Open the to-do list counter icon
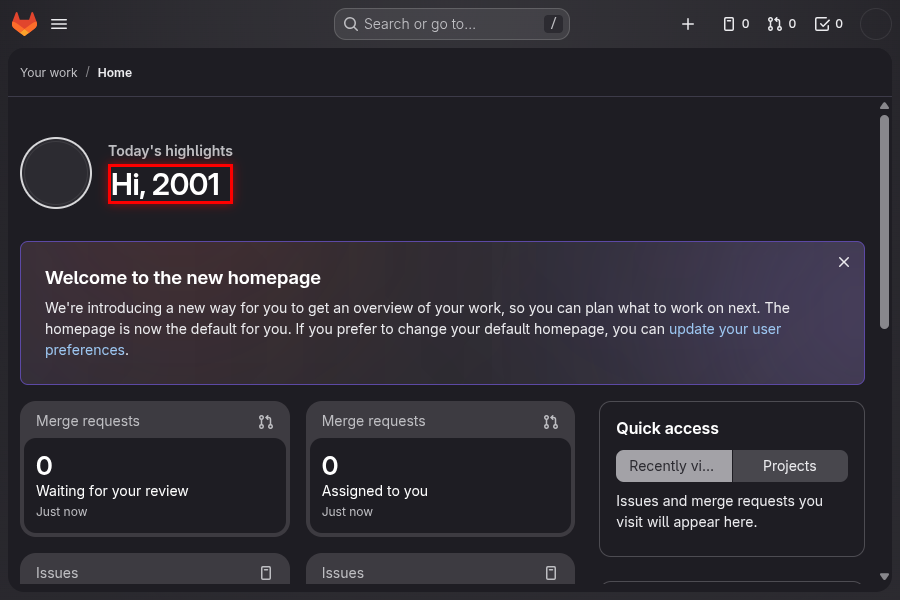 [x=829, y=24]
